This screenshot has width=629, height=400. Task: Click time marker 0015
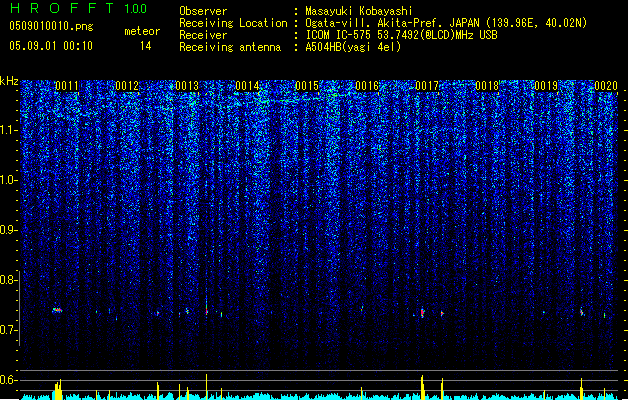[307, 86]
